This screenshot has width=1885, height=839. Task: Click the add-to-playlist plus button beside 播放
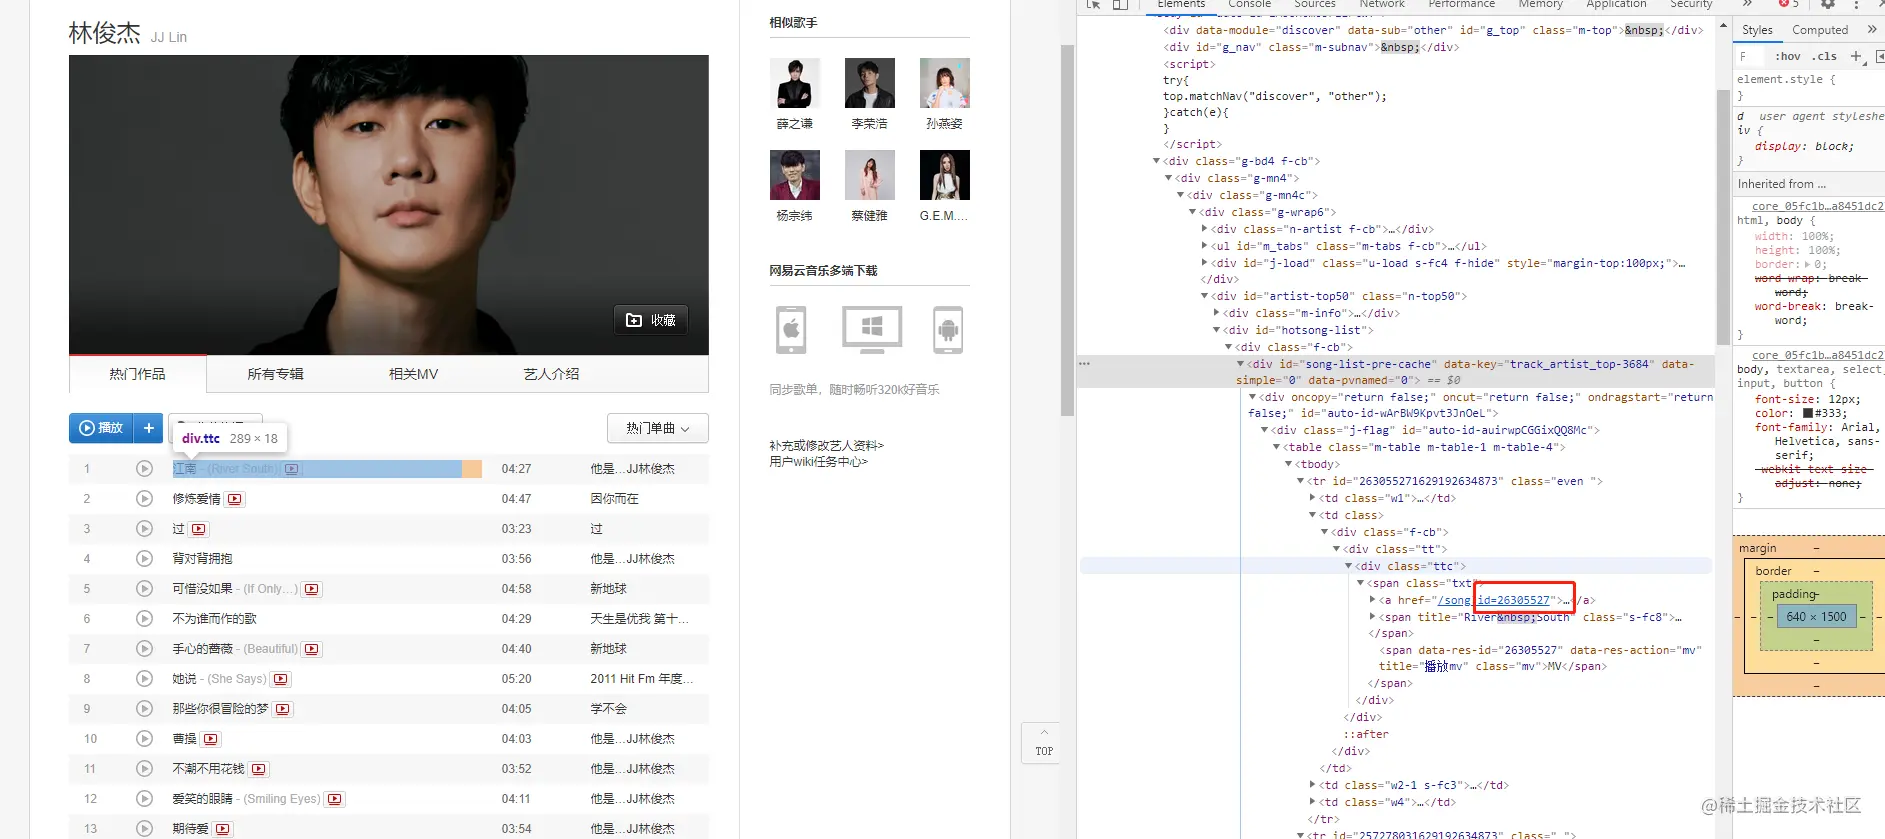click(x=148, y=428)
